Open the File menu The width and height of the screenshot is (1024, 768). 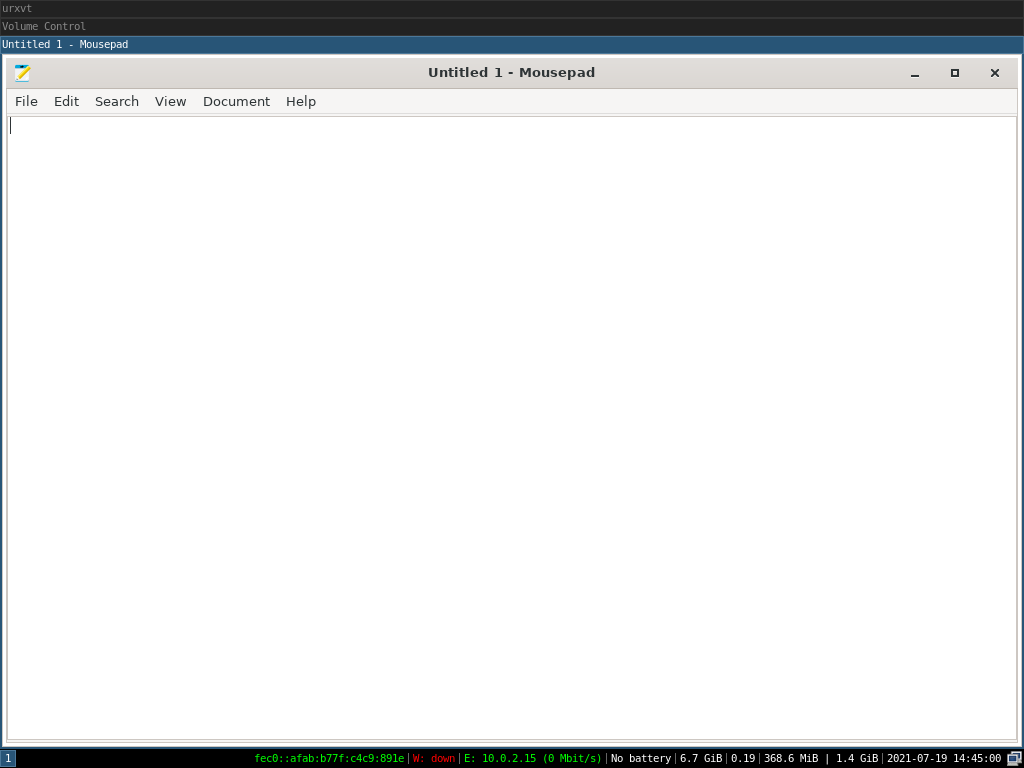(26, 101)
